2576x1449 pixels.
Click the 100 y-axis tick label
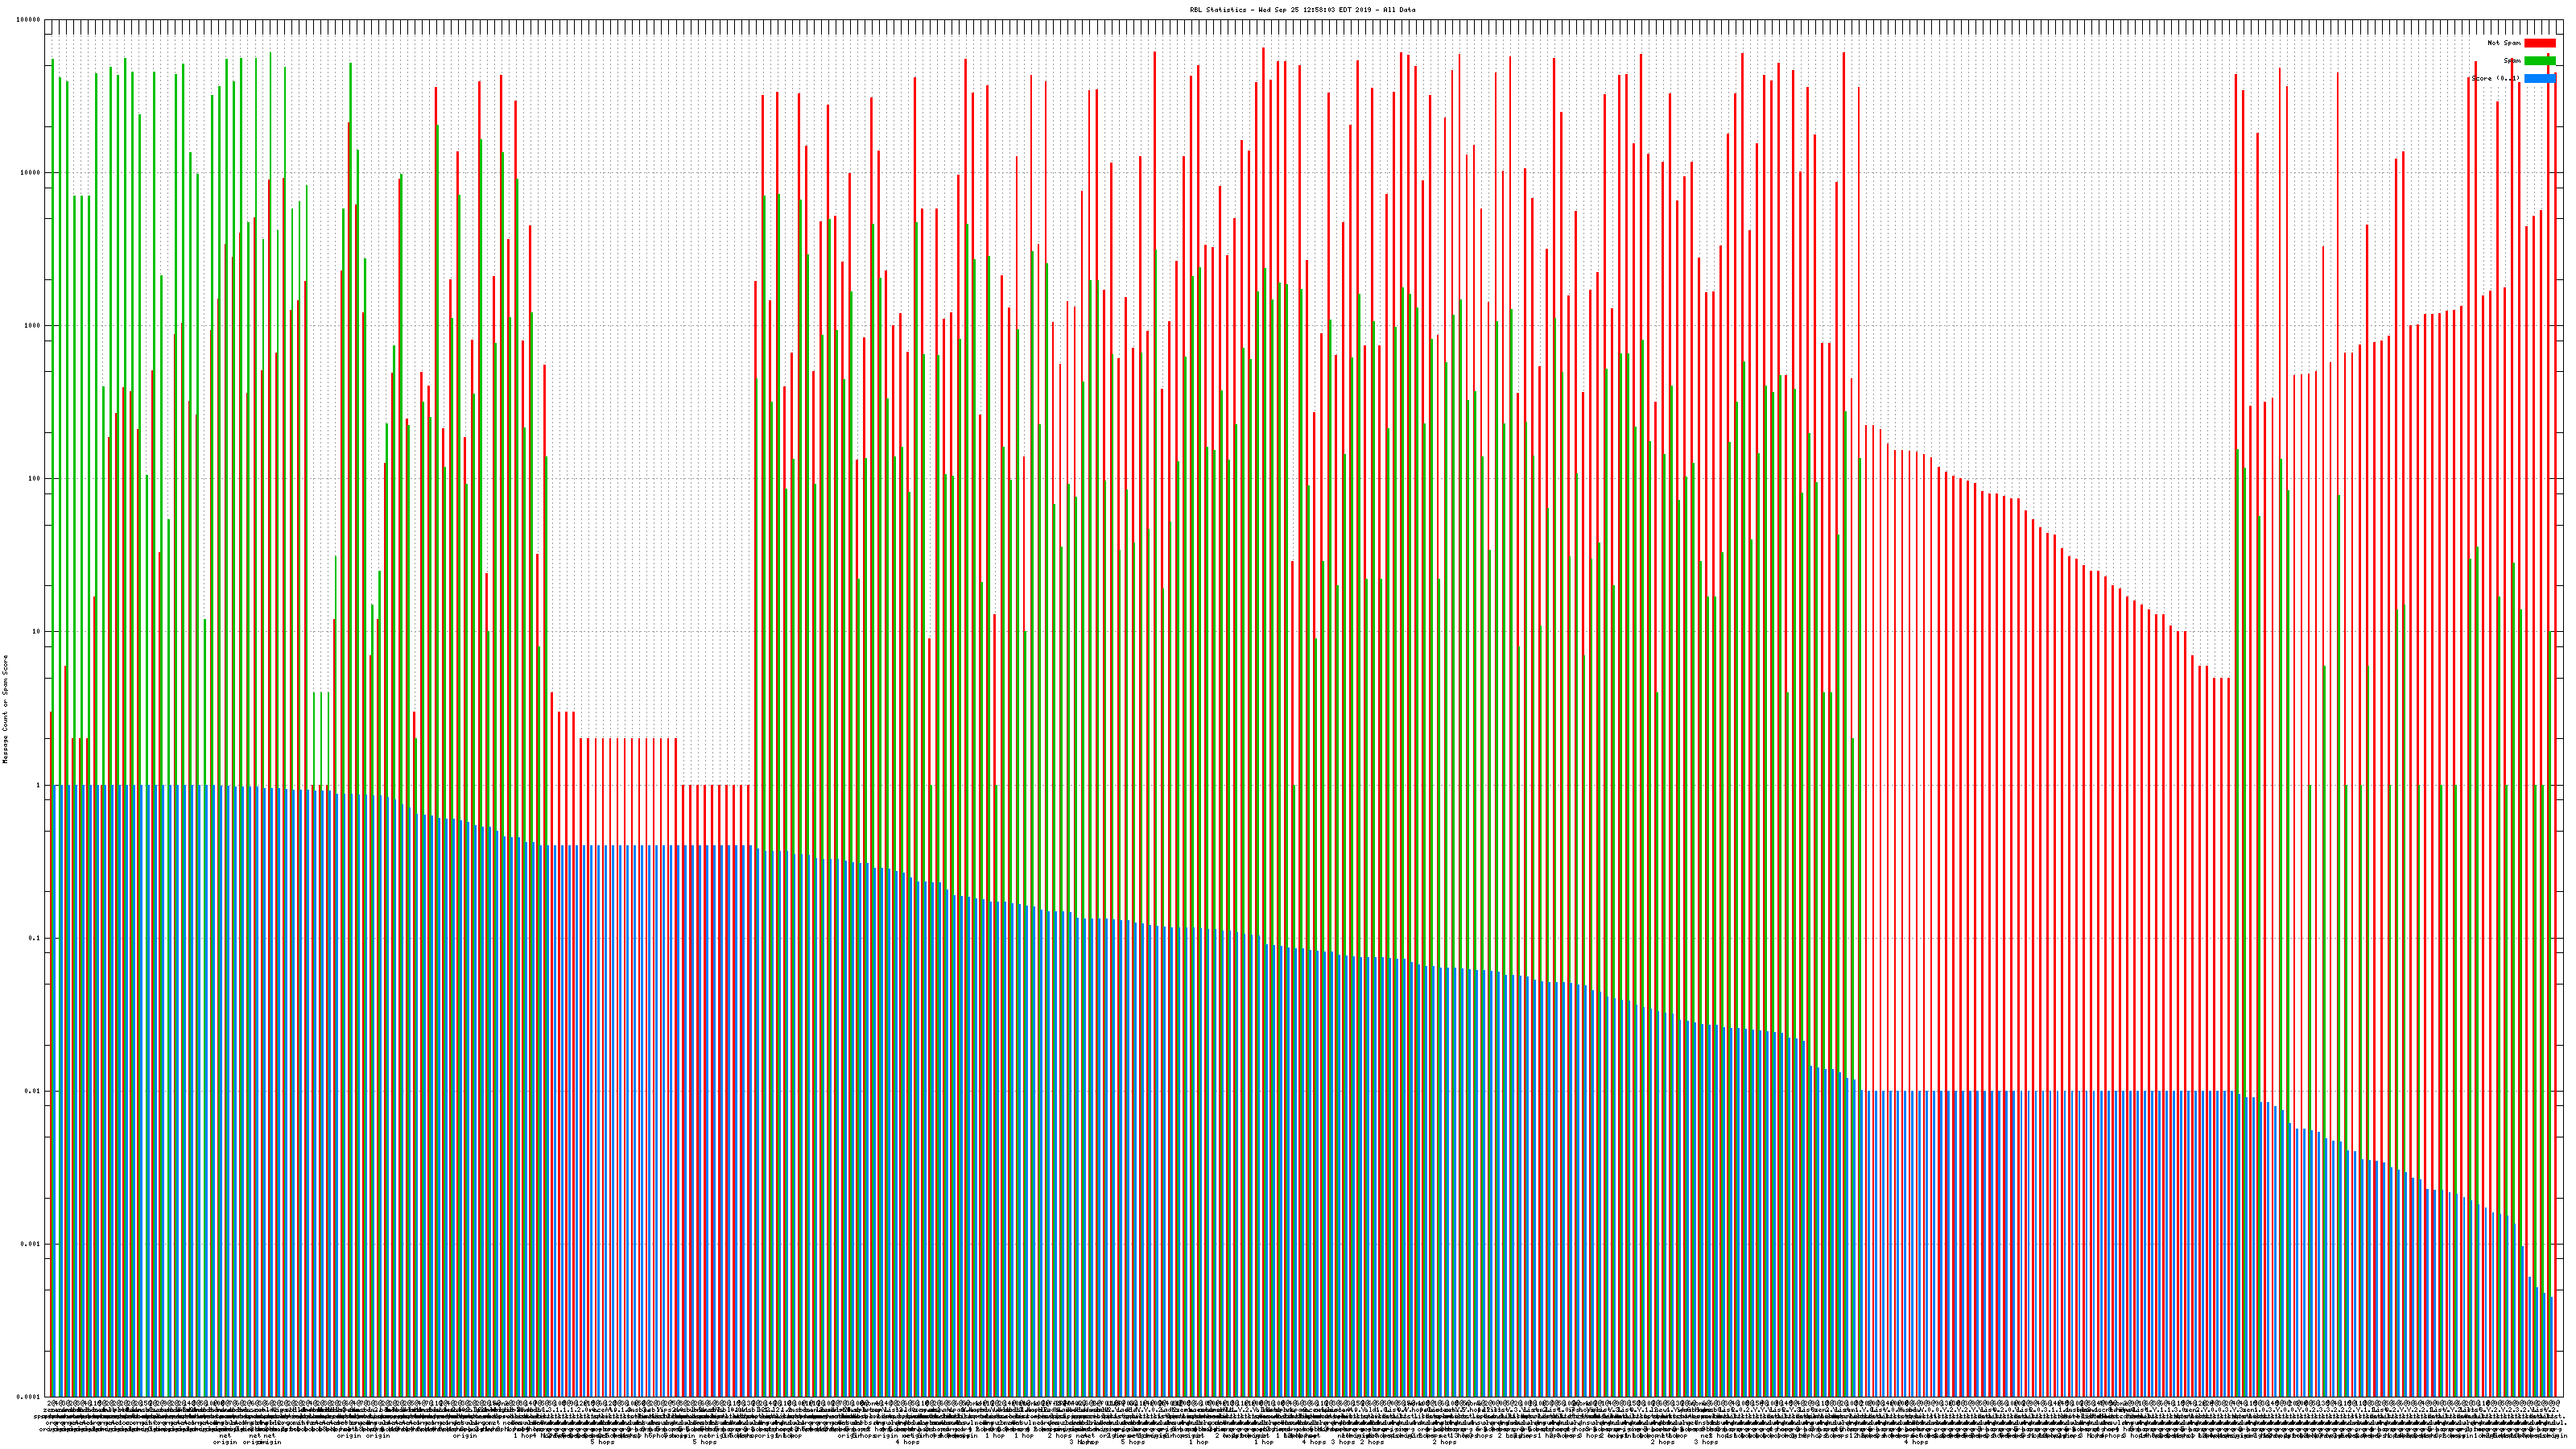(35, 479)
